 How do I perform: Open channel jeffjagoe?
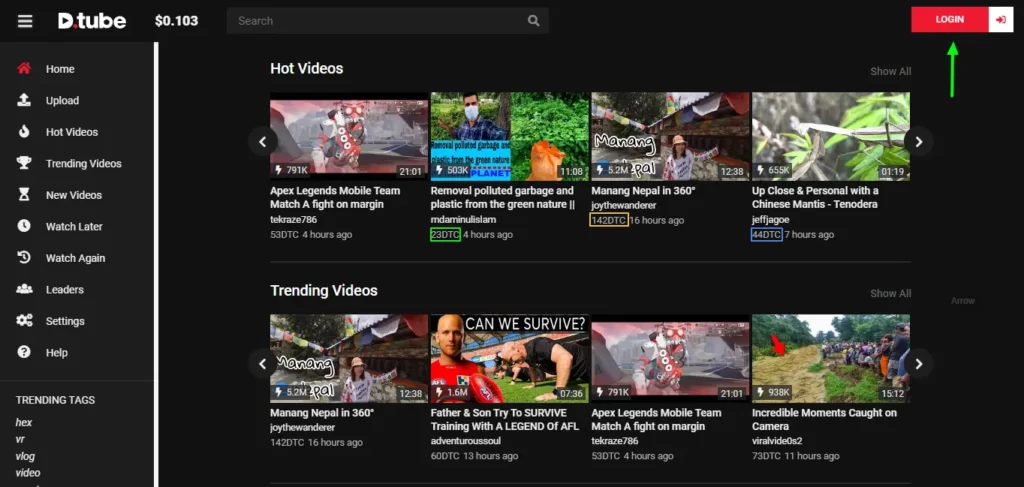click(771, 219)
